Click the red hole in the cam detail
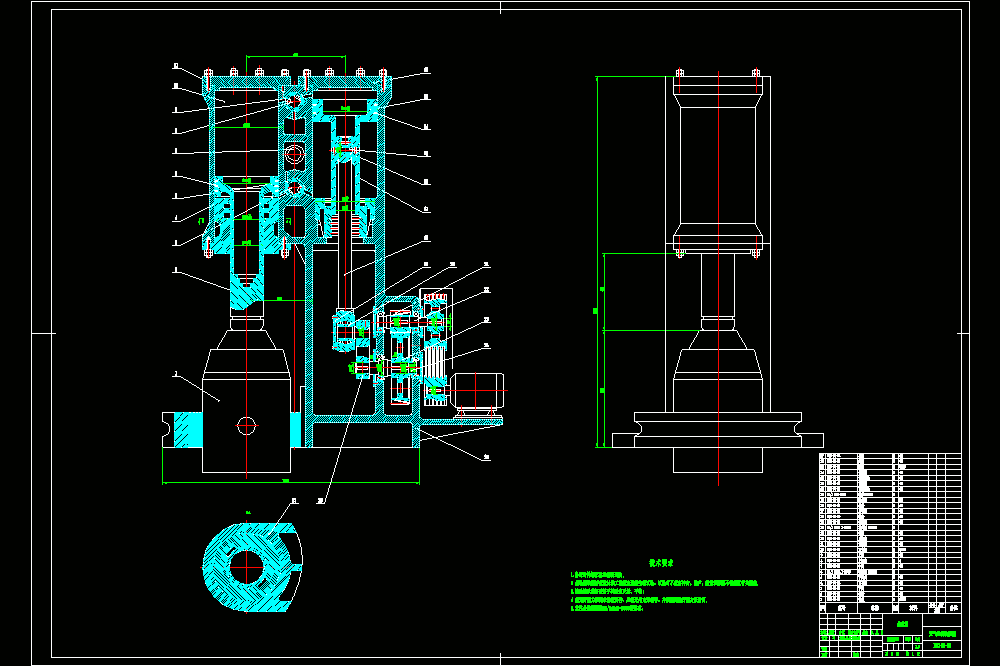Viewport: 1000px width, 666px height. [246, 566]
